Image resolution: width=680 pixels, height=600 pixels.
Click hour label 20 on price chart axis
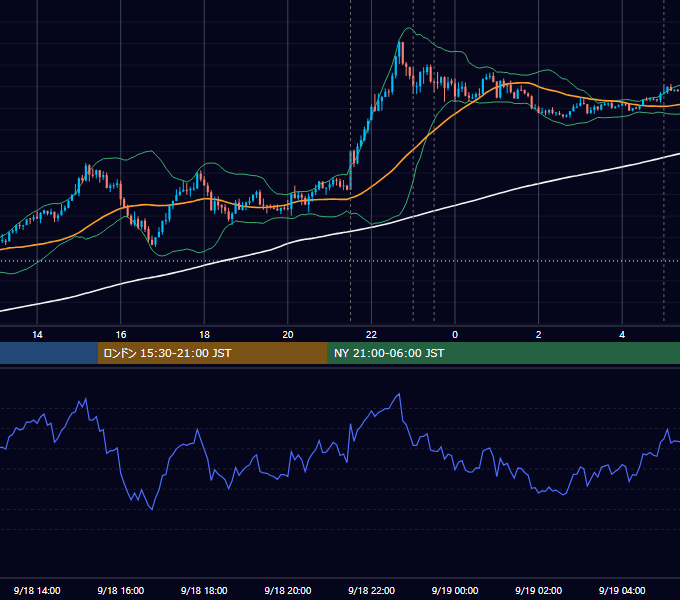point(288,335)
